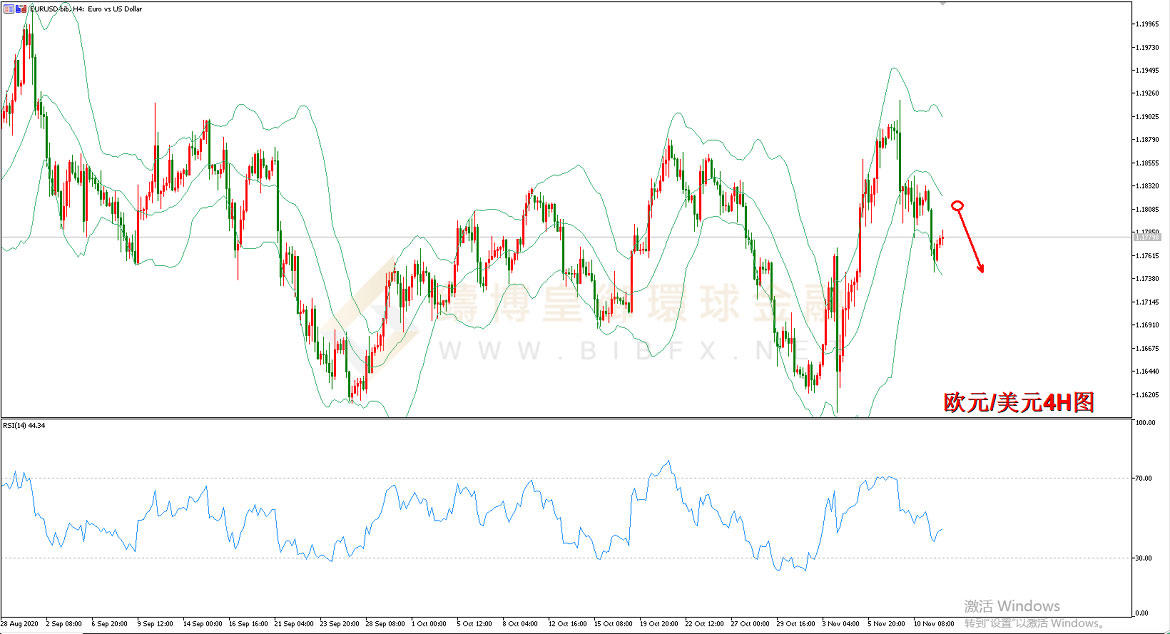Image resolution: width=1170 pixels, height=634 pixels.
Task: Open the one-click trading panel icon
Action: pyautogui.click(x=9, y=9)
